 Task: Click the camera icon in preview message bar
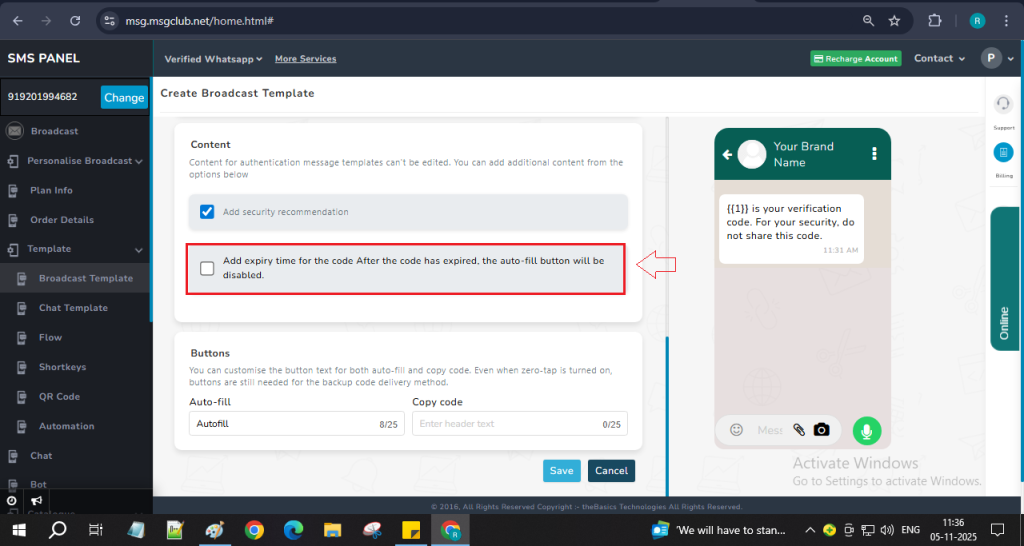pyautogui.click(x=822, y=430)
